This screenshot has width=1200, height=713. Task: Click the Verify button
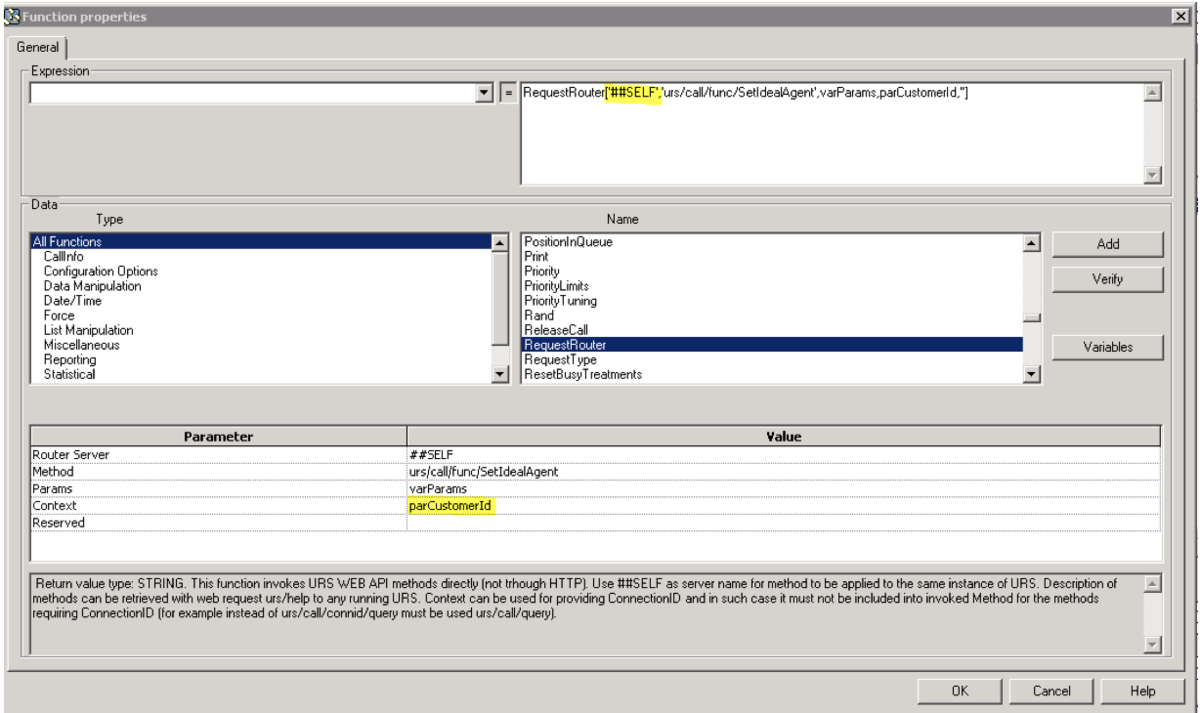point(1106,280)
